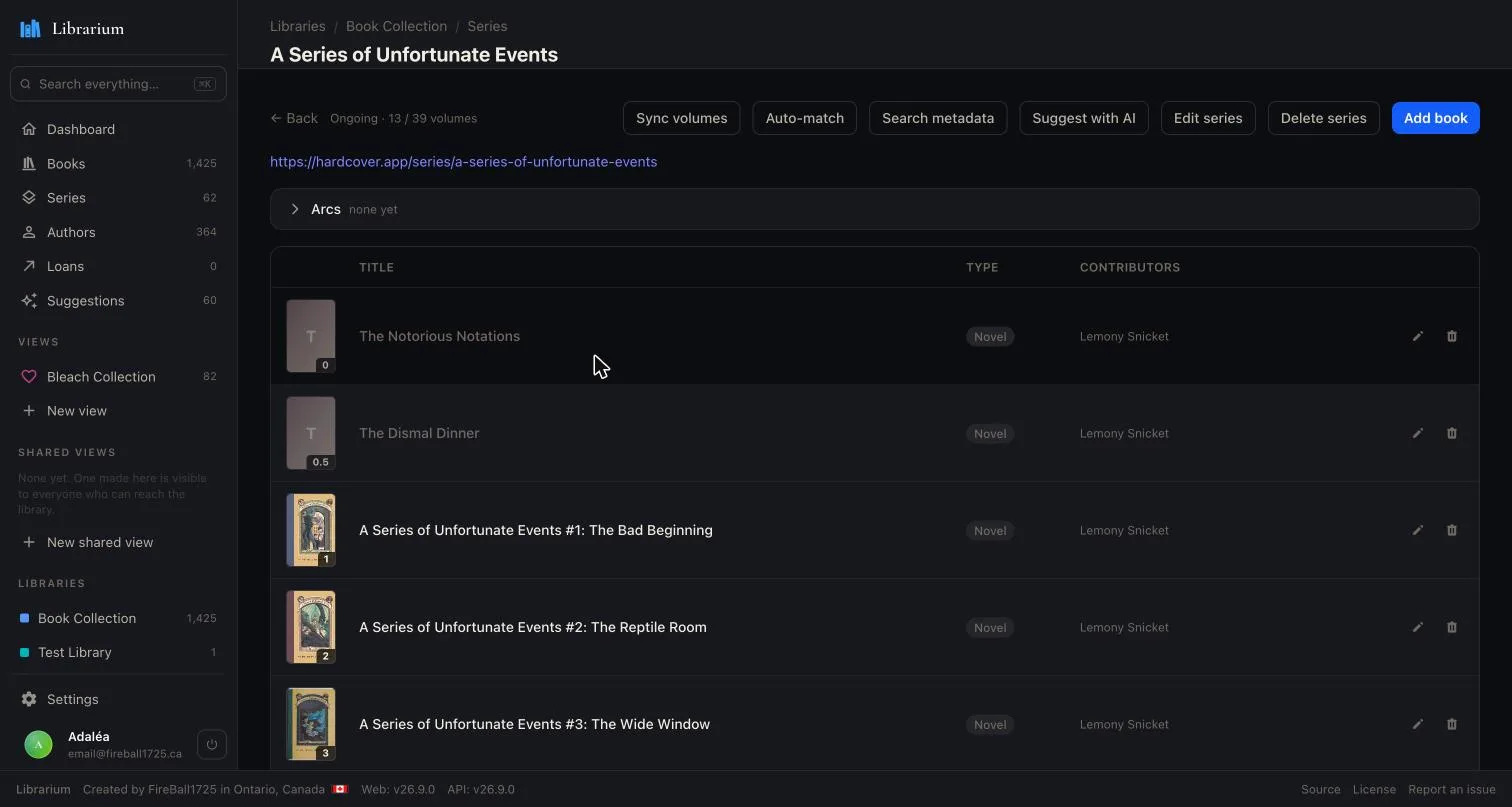Go back using the Back link
The width and height of the screenshot is (1512, 807).
click(294, 118)
